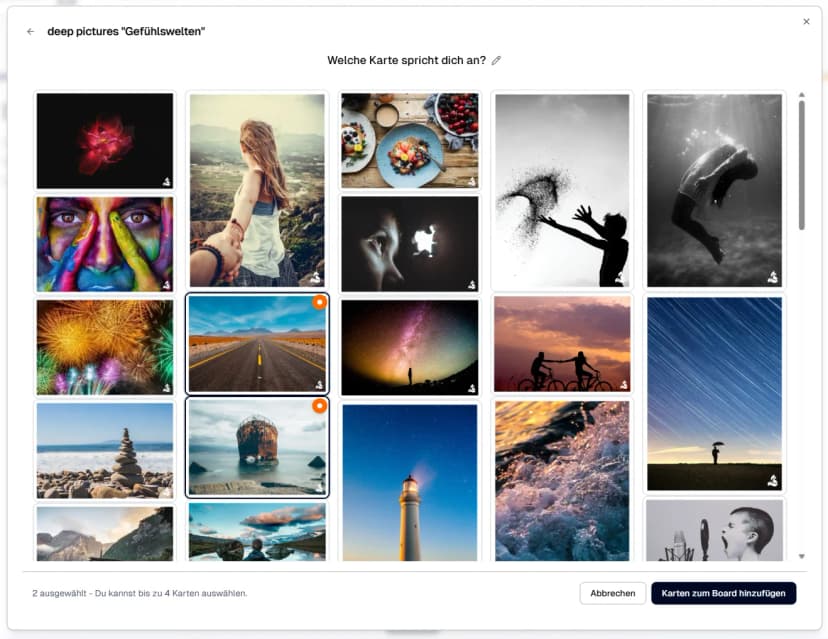This screenshot has height=639, width=828.
Task: Select the lighthouse card
Action: [x=410, y=482]
